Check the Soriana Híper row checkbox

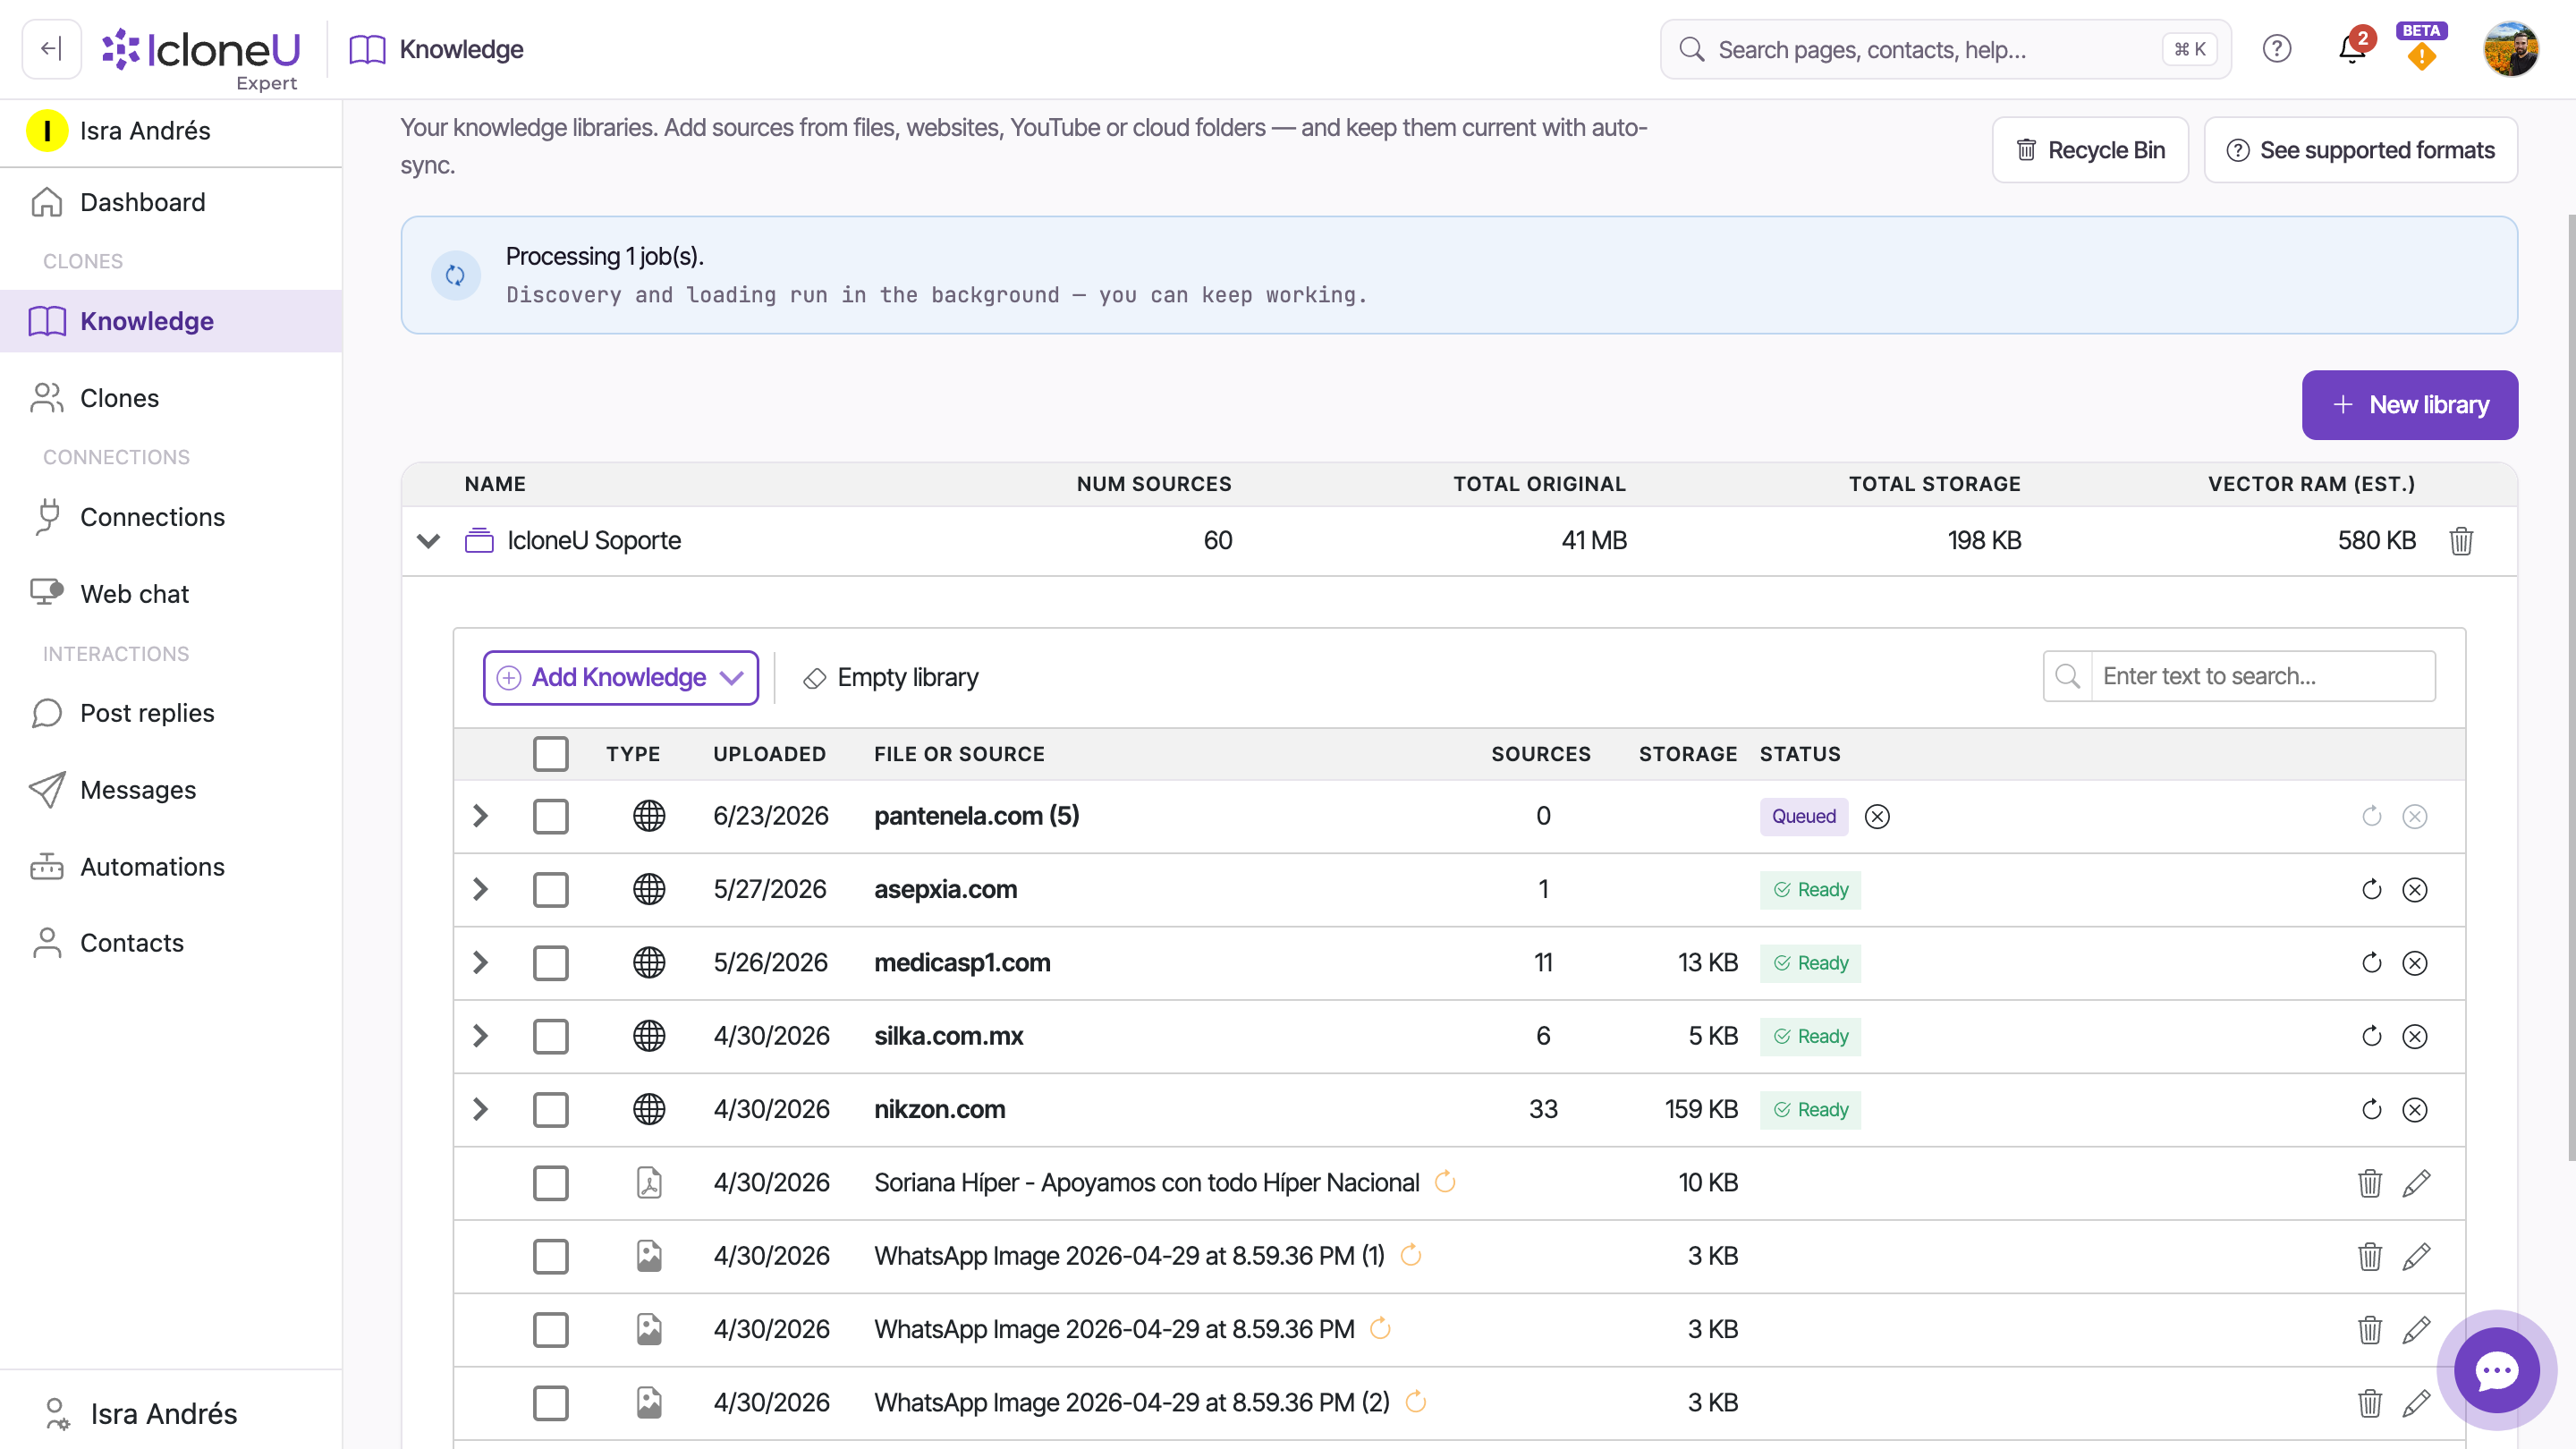point(550,1183)
